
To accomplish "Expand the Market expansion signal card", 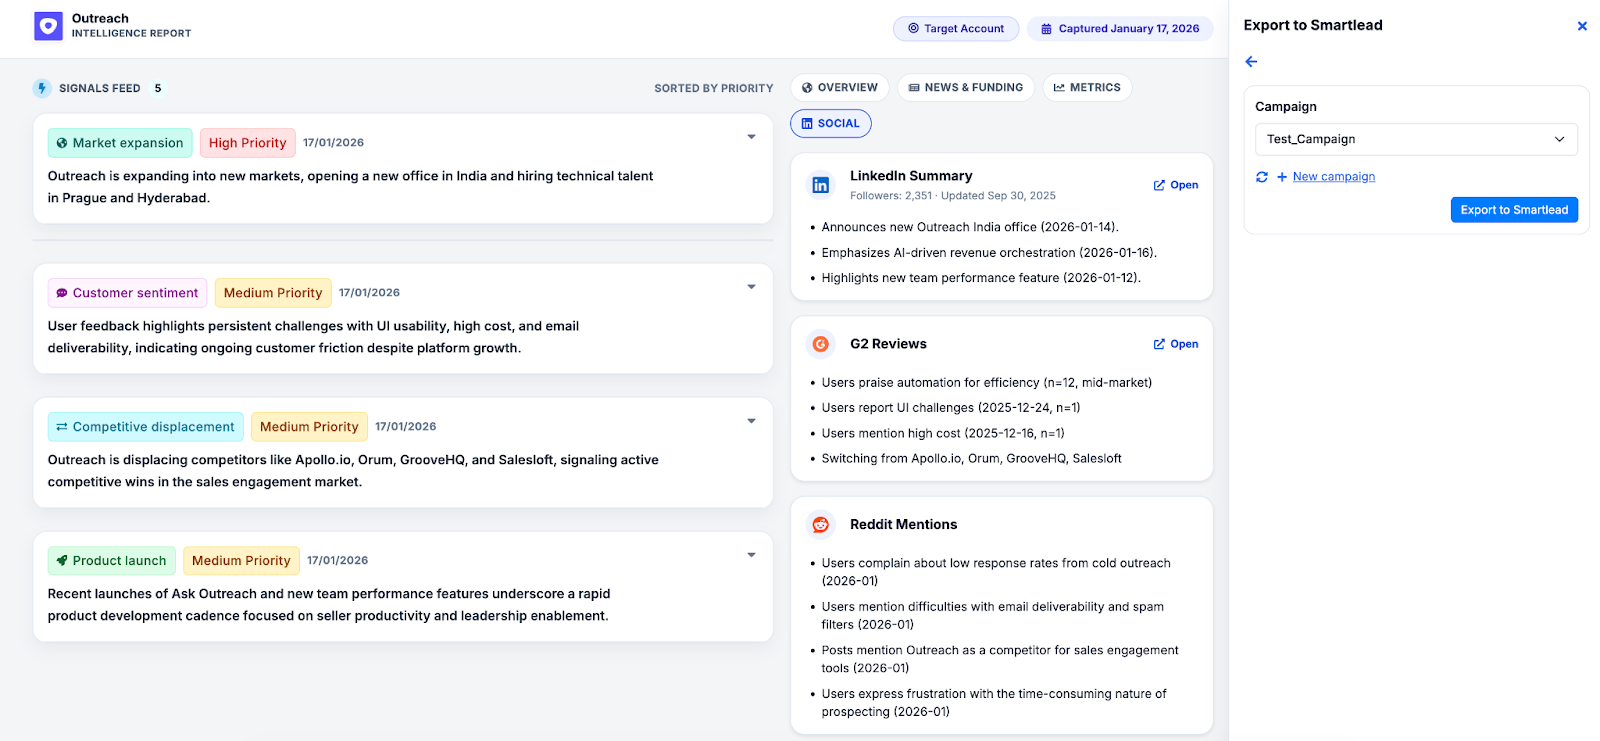I will tap(751, 137).
